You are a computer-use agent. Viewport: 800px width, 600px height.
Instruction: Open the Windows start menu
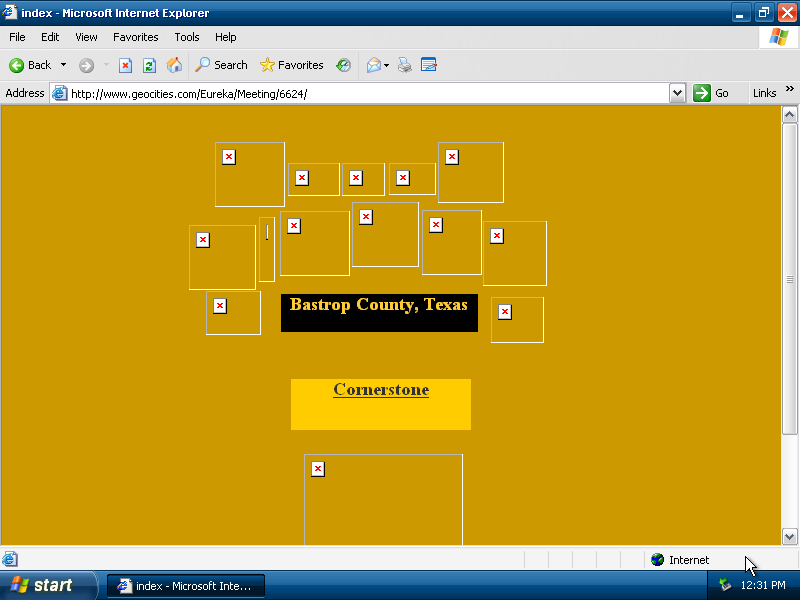47,585
